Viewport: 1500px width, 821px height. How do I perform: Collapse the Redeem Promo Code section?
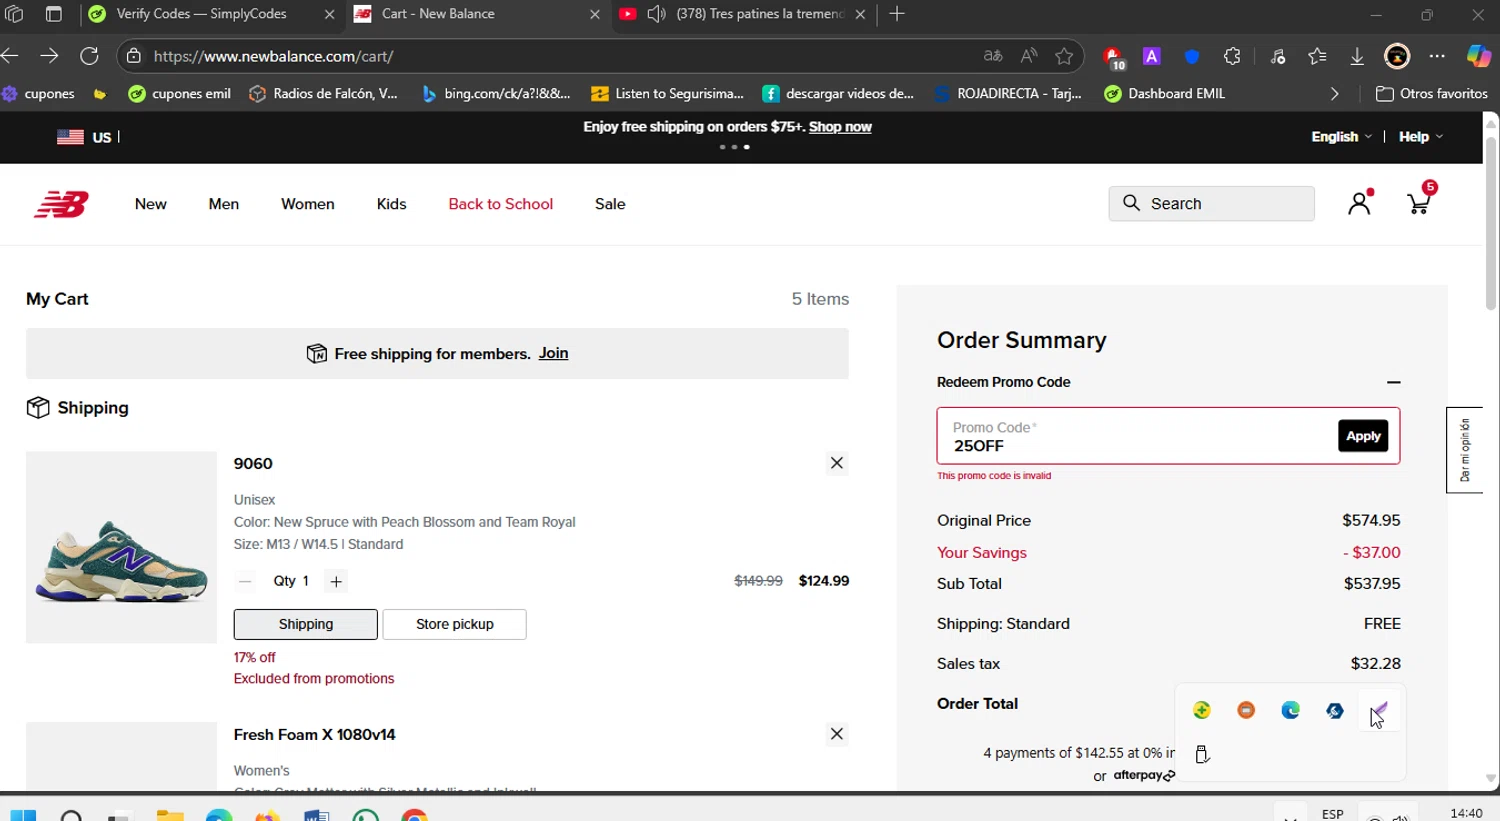(1394, 382)
